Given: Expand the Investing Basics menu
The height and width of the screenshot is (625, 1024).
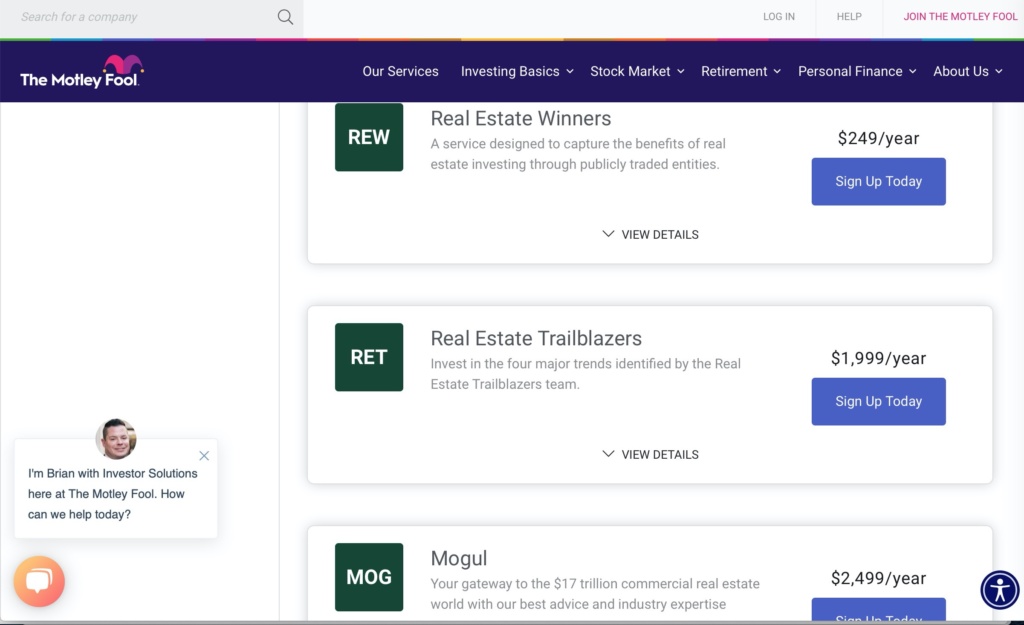Looking at the screenshot, I should [x=517, y=71].
